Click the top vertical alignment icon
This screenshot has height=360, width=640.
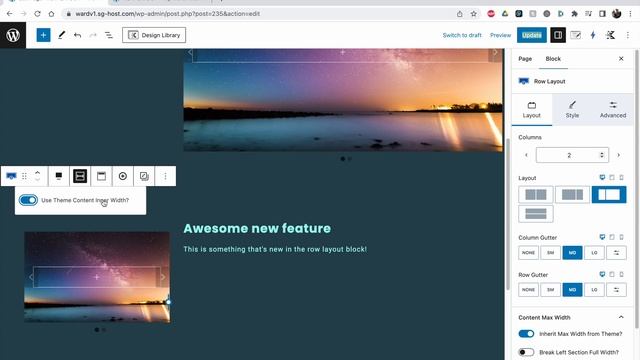coord(101,176)
